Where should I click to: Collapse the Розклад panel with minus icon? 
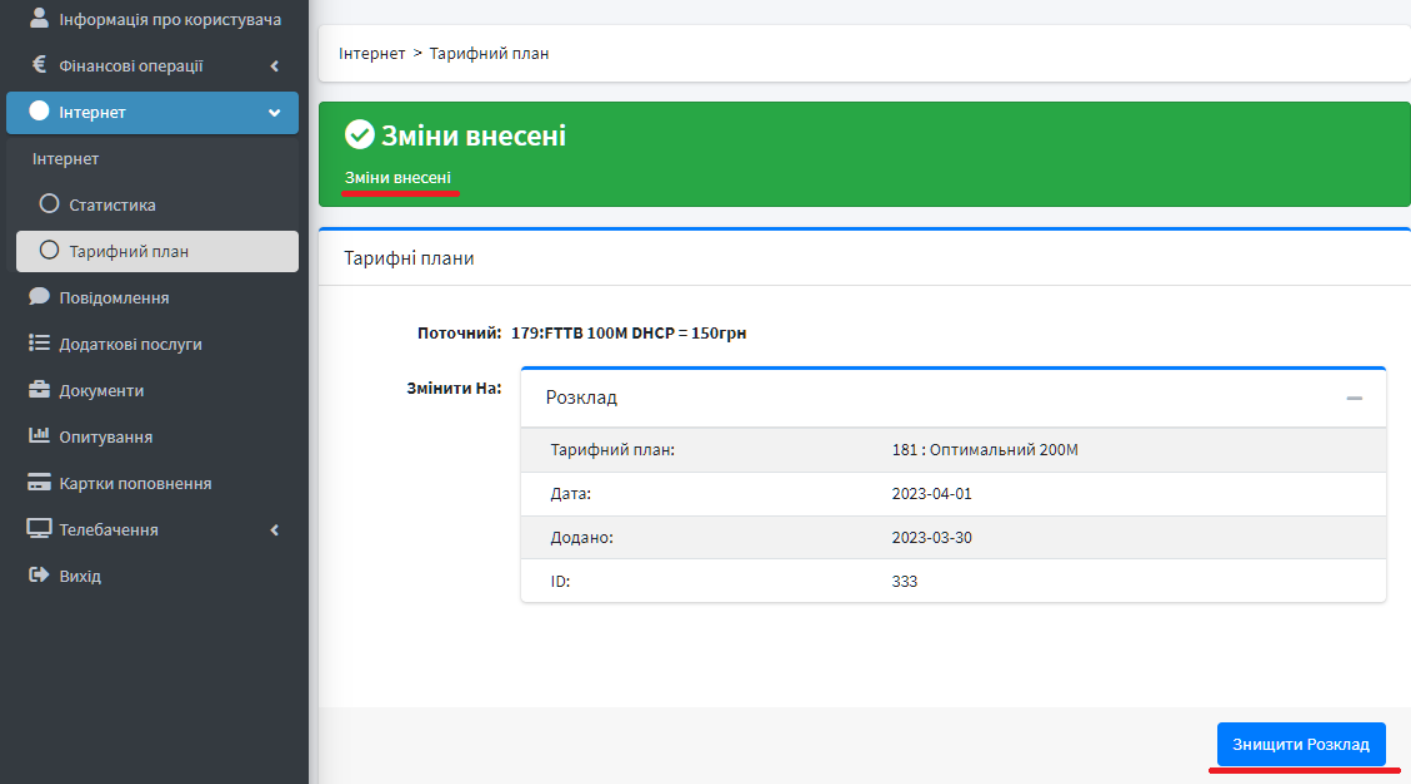1354,398
